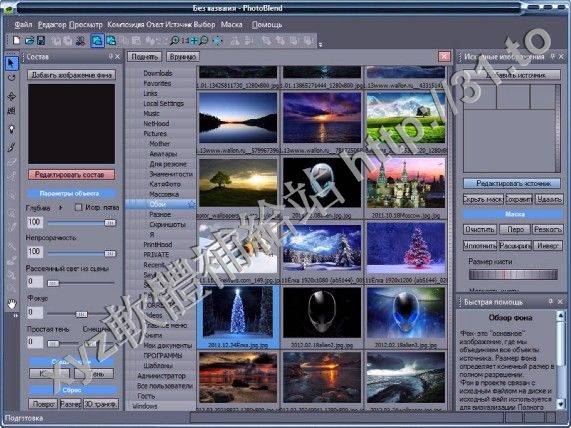
Task: Close the image browser with red X
Action: click(x=444, y=56)
